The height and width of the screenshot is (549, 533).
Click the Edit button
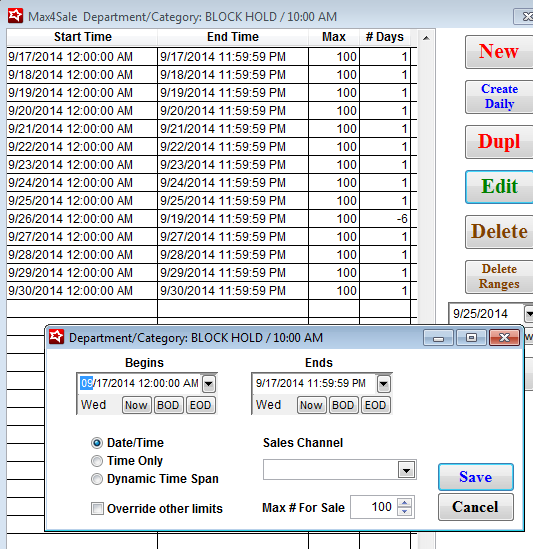click(x=499, y=187)
